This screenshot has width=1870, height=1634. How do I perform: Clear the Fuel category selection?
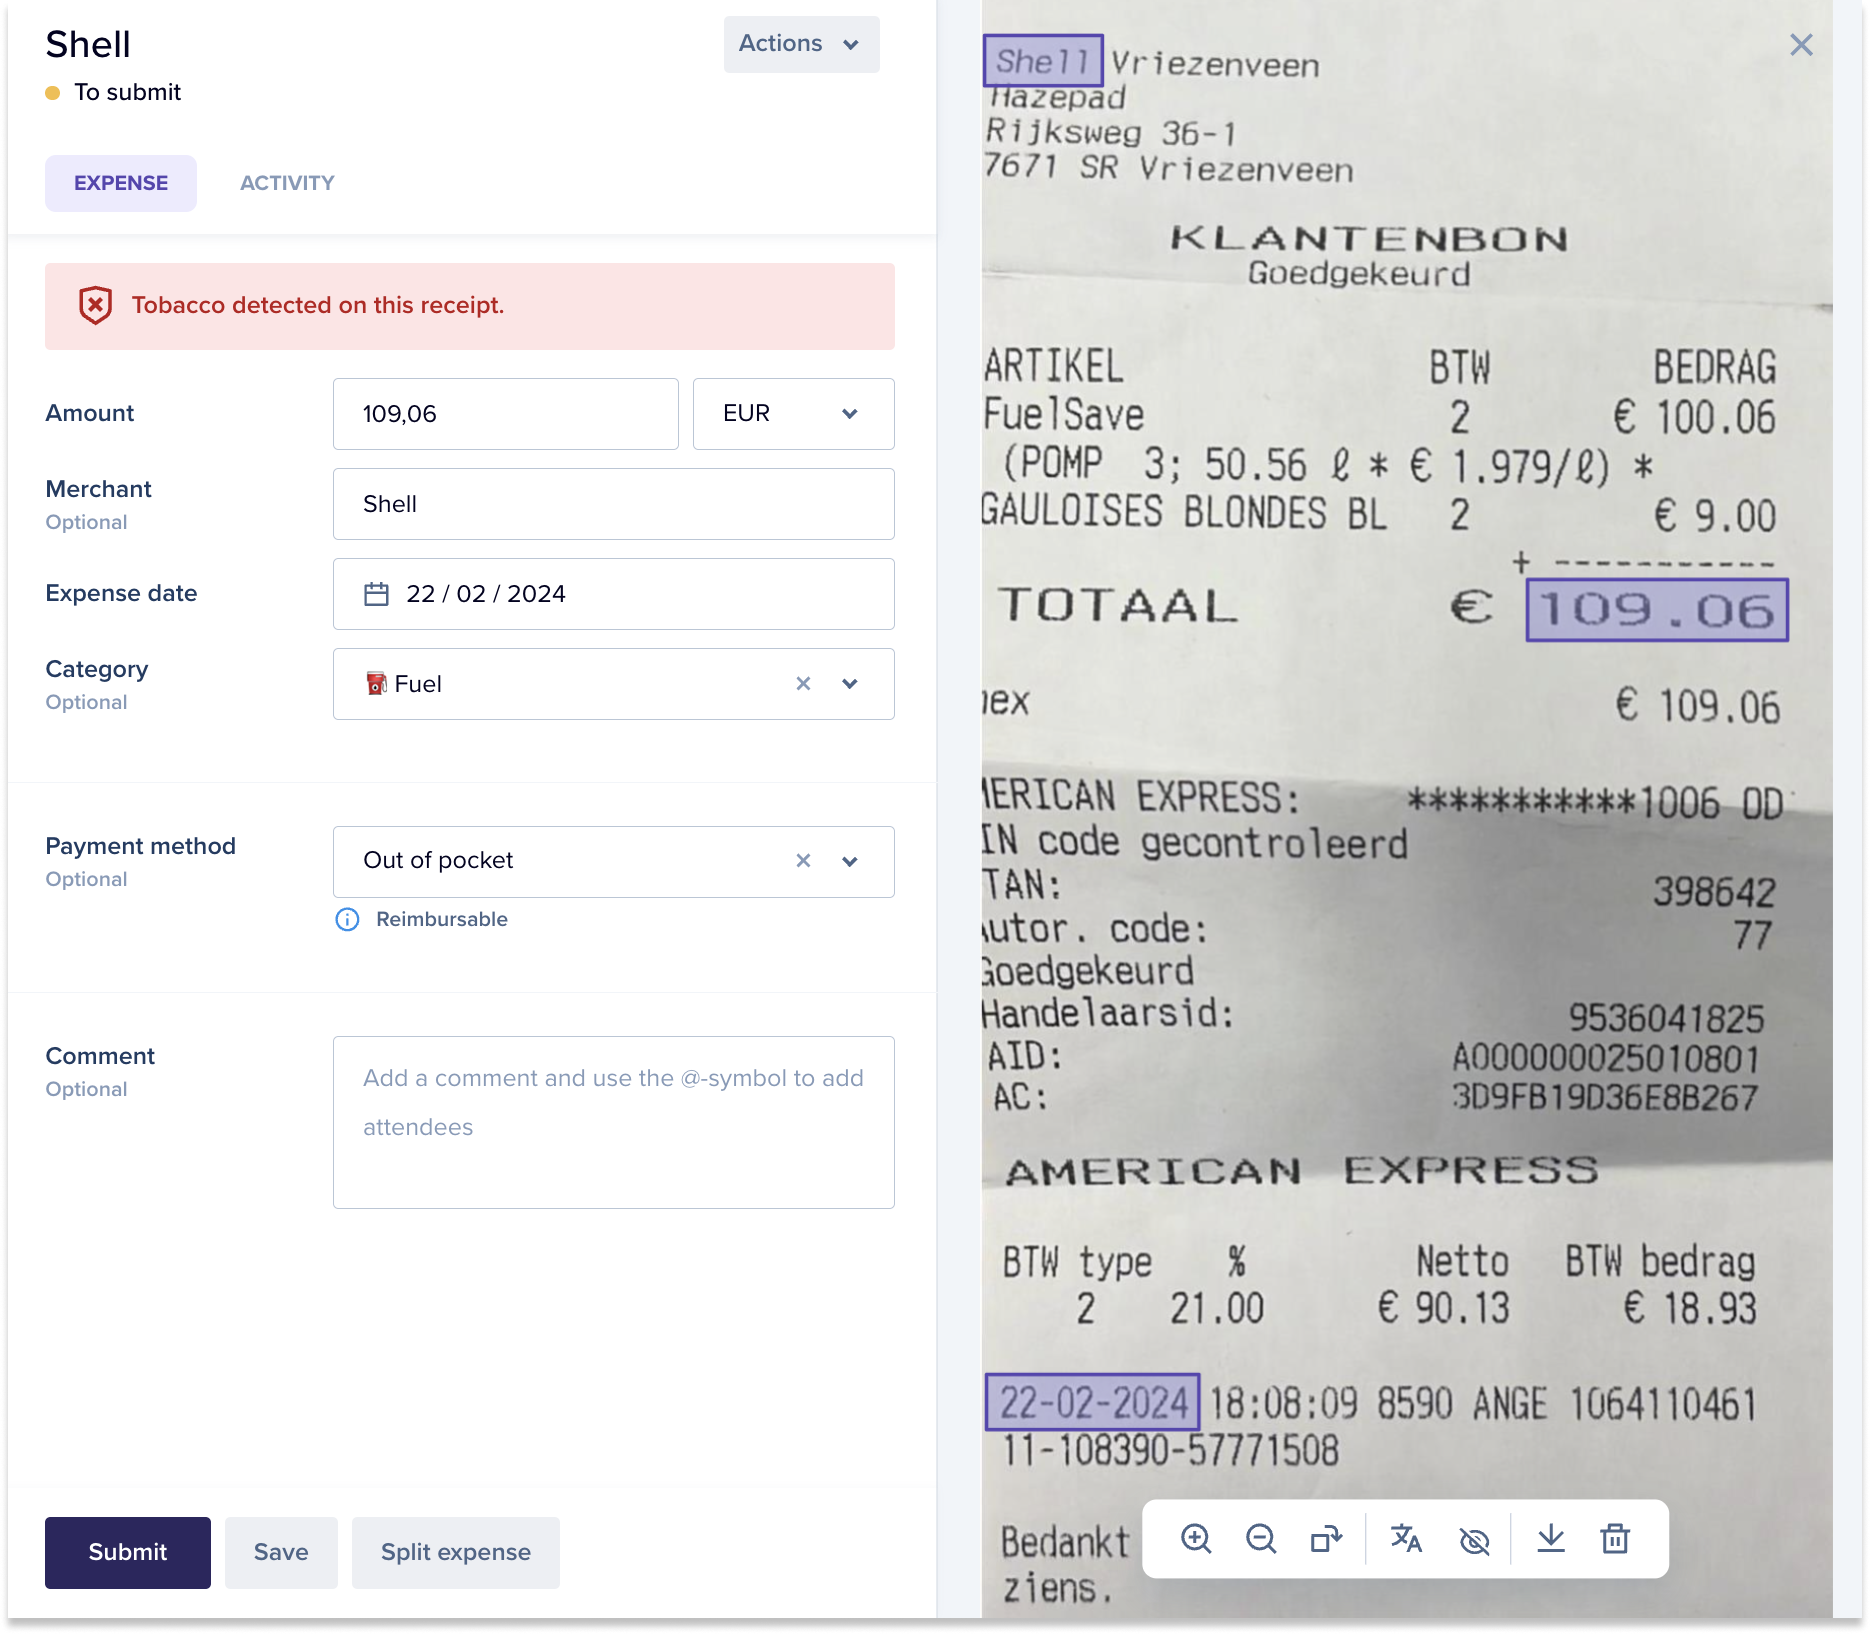point(803,684)
